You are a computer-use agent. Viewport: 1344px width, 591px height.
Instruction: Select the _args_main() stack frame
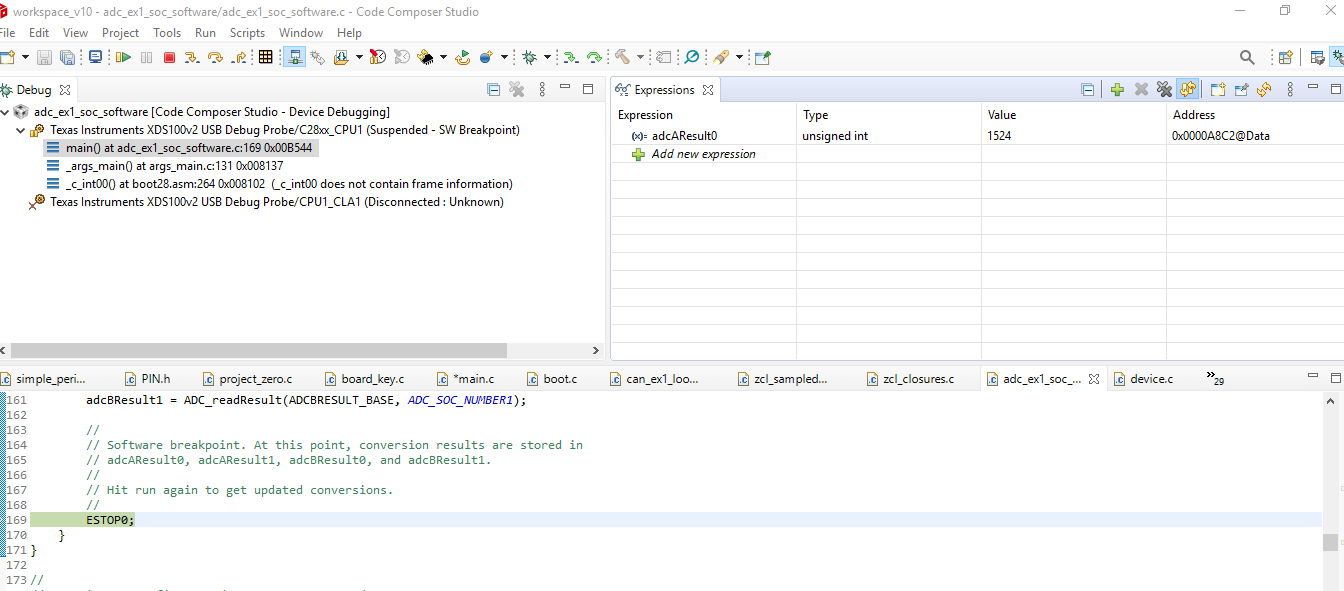(173, 166)
